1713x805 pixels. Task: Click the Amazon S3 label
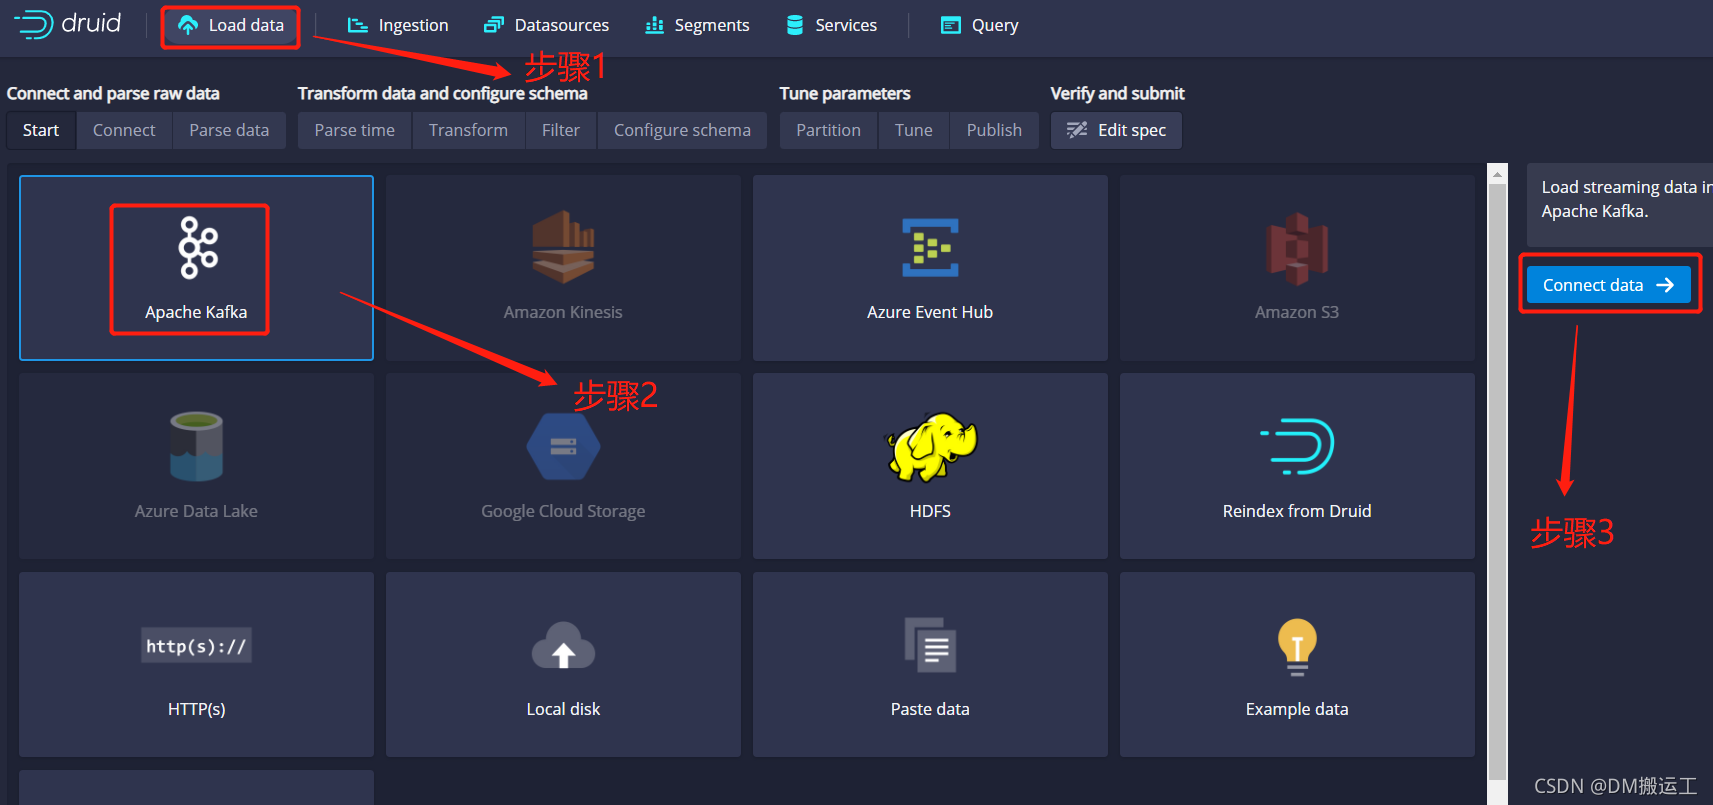(1297, 312)
